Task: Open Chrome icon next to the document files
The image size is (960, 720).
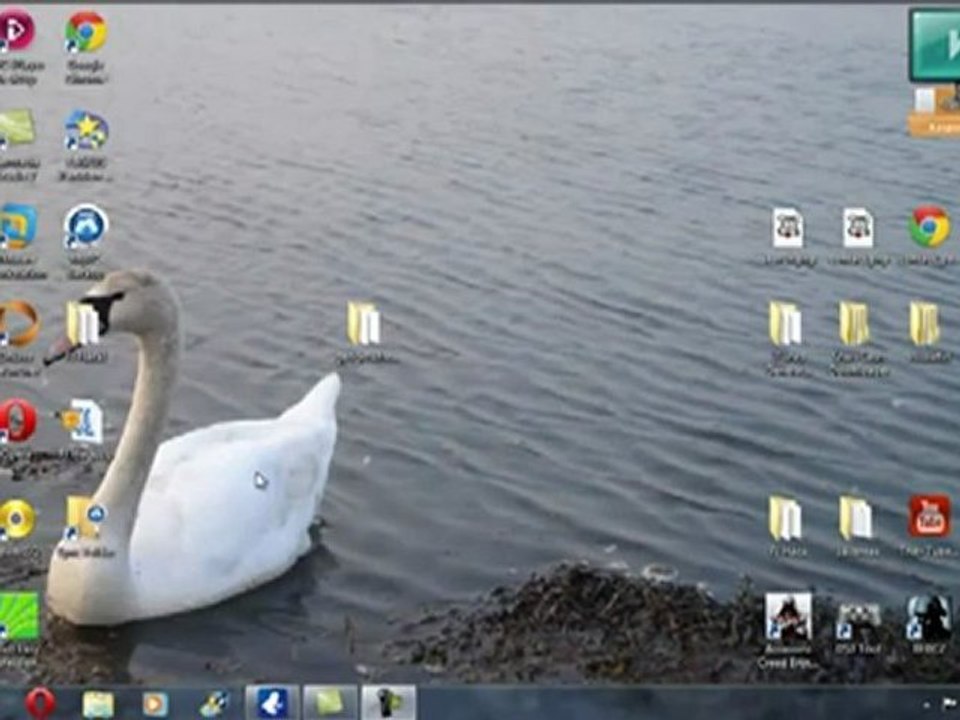Action: pos(929,227)
